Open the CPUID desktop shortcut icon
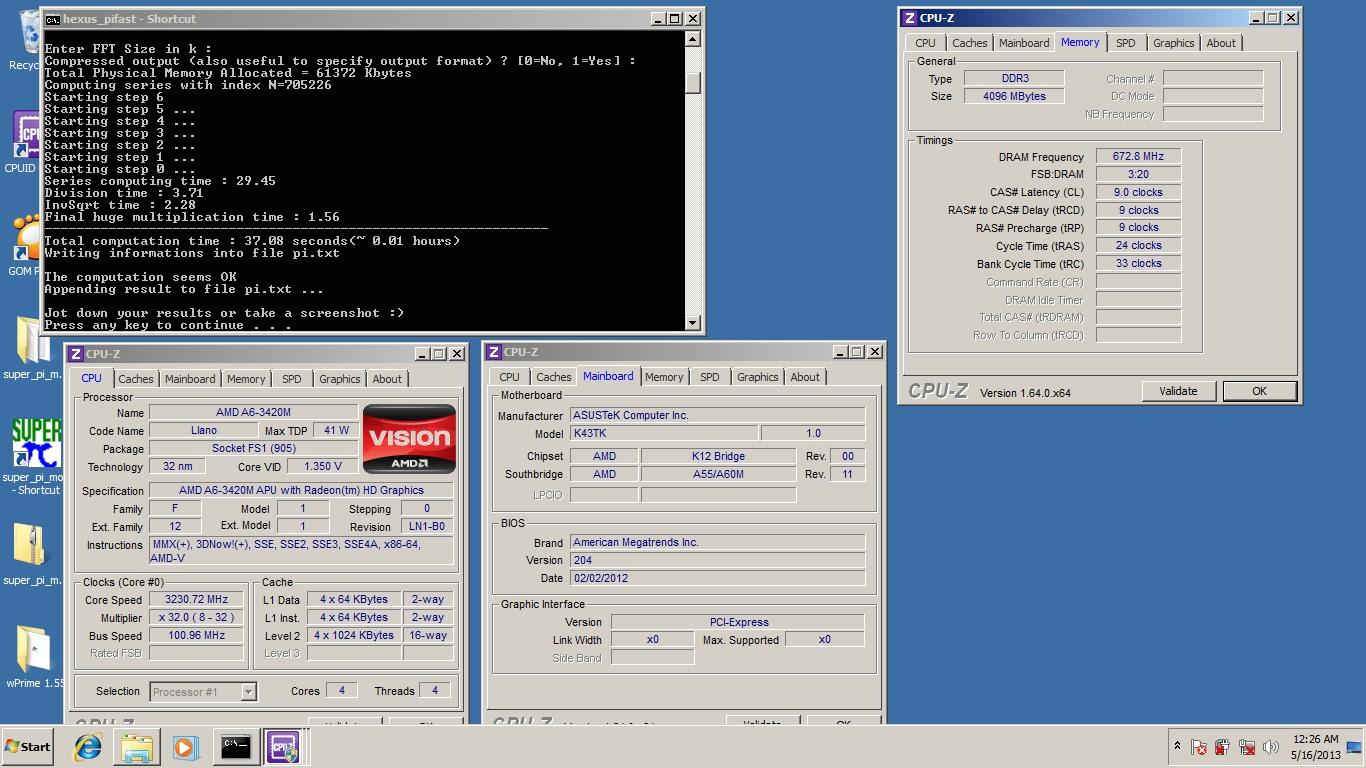 click(x=26, y=135)
